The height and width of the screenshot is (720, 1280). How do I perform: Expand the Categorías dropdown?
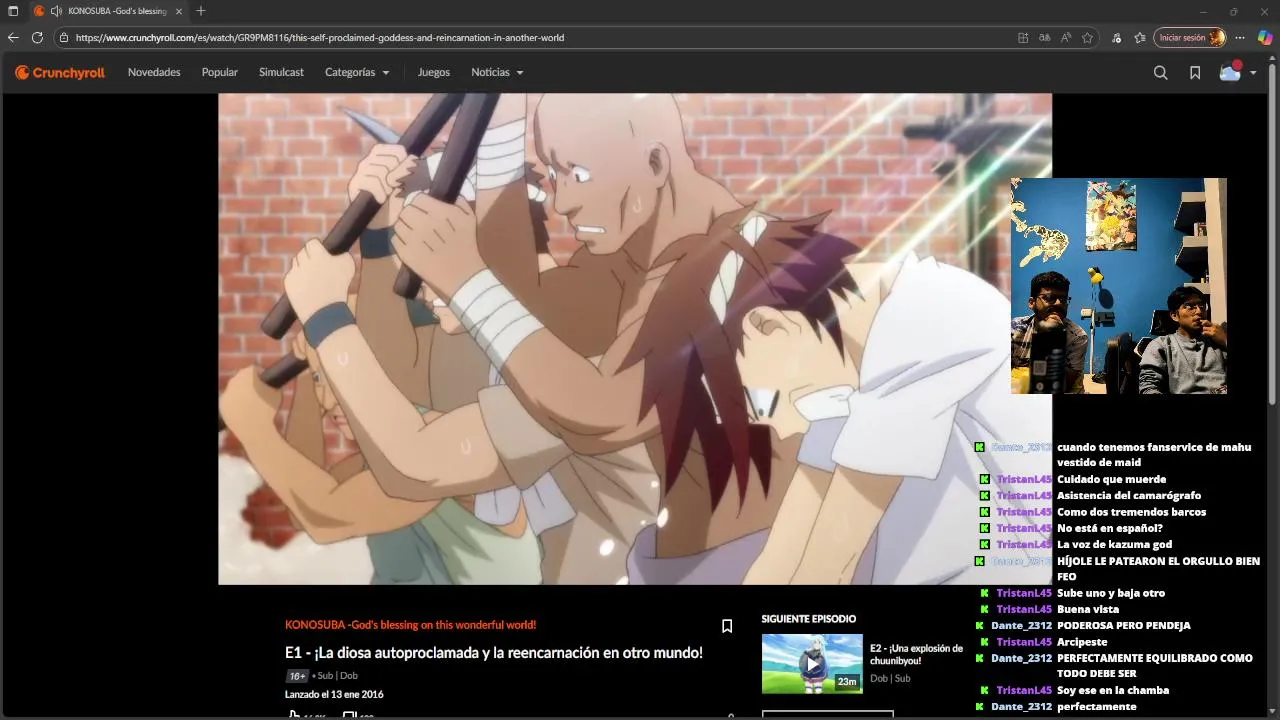point(357,72)
